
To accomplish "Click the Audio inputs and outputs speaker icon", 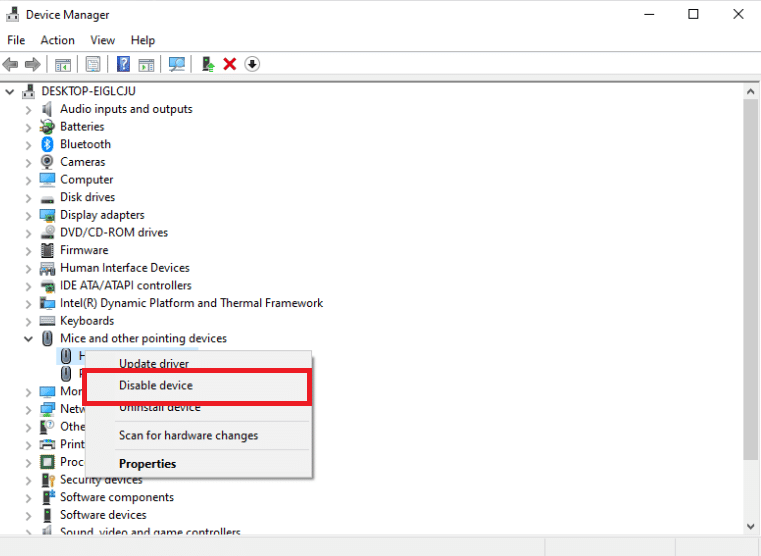I will tap(47, 109).
